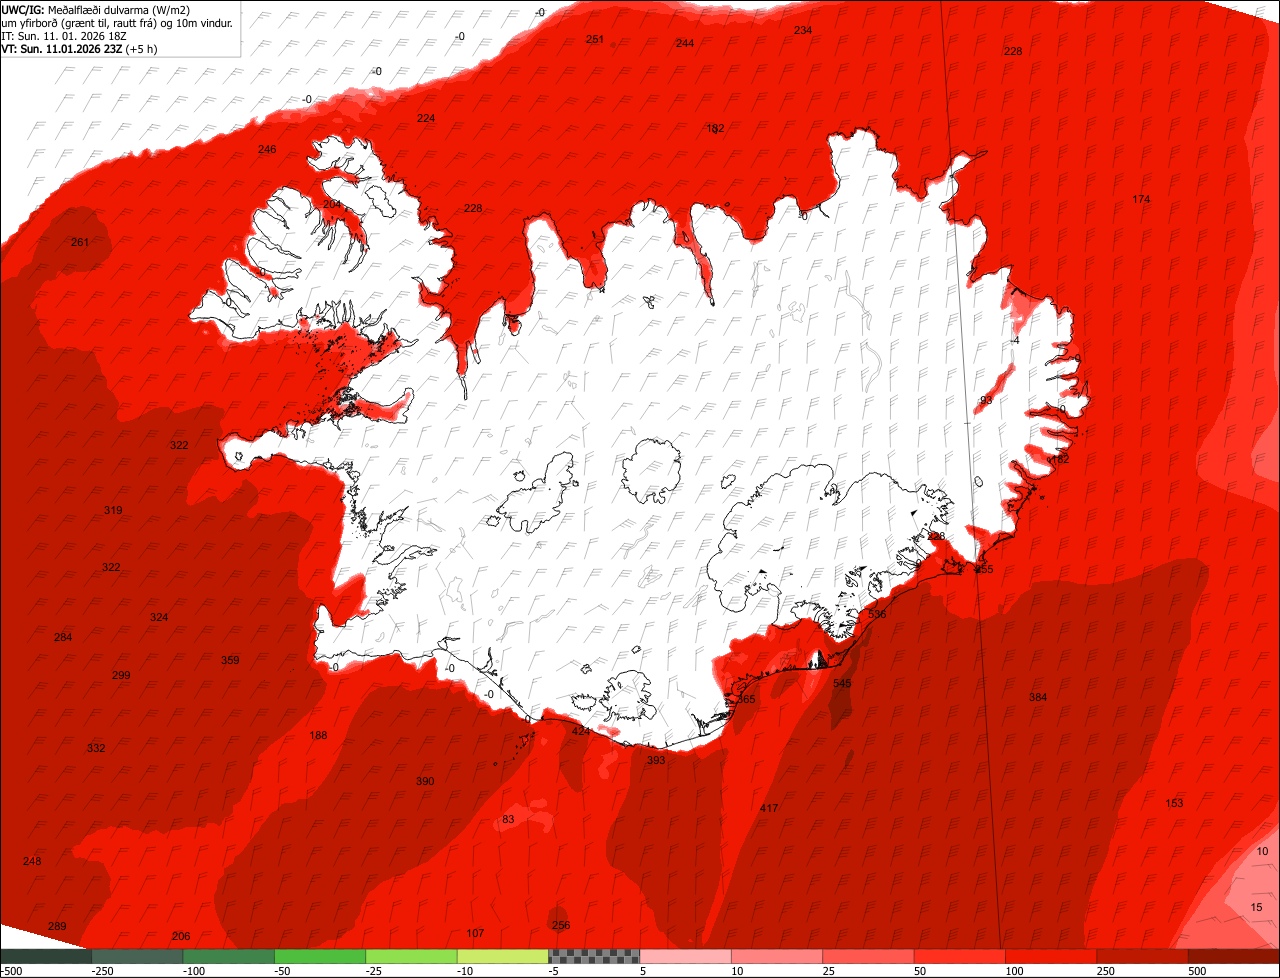Click the map value 393
The height and width of the screenshot is (978, 1280).
[x=656, y=760]
